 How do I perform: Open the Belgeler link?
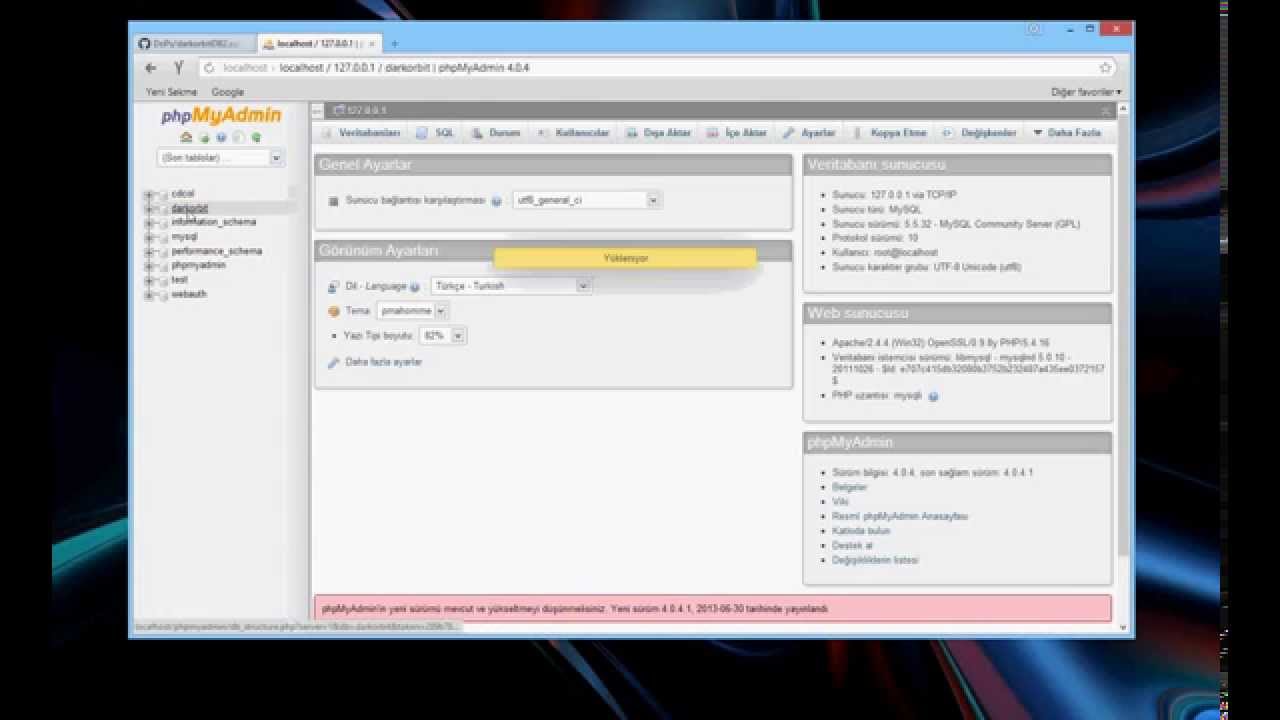pyautogui.click(x=849, y=487)
